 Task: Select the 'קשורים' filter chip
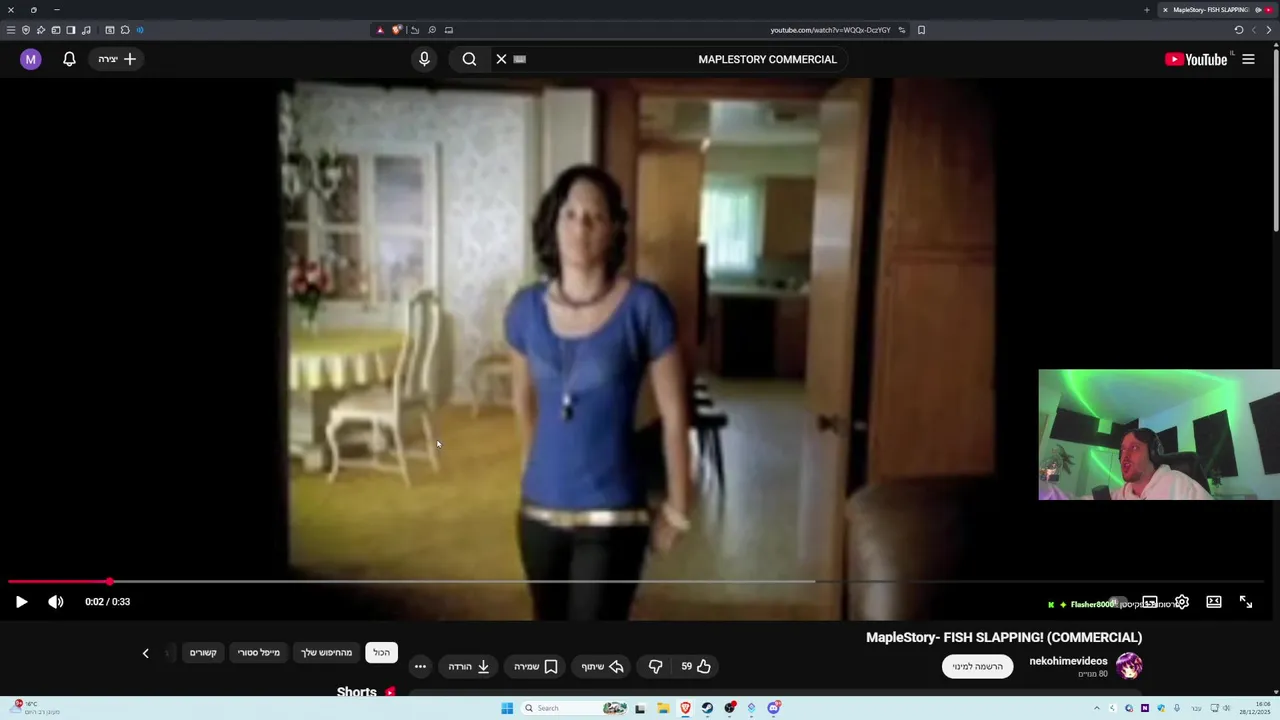pos(204,653)
